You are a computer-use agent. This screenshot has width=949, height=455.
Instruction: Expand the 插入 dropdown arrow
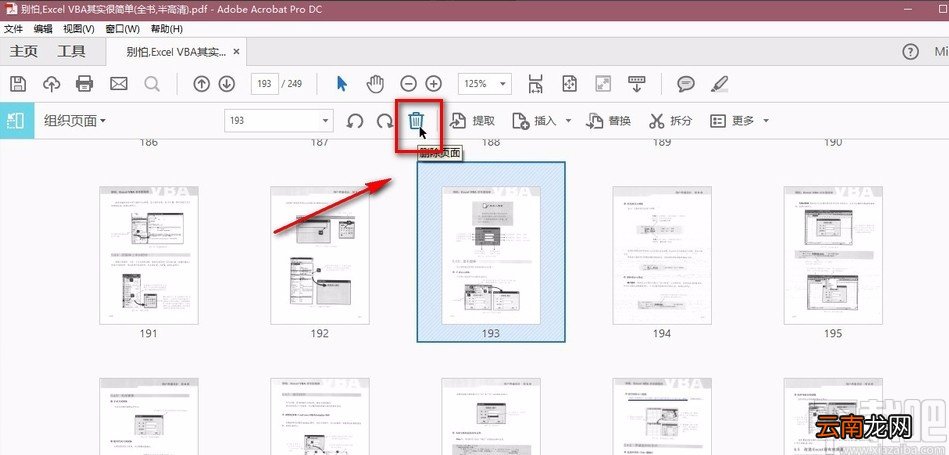(568, 121)
